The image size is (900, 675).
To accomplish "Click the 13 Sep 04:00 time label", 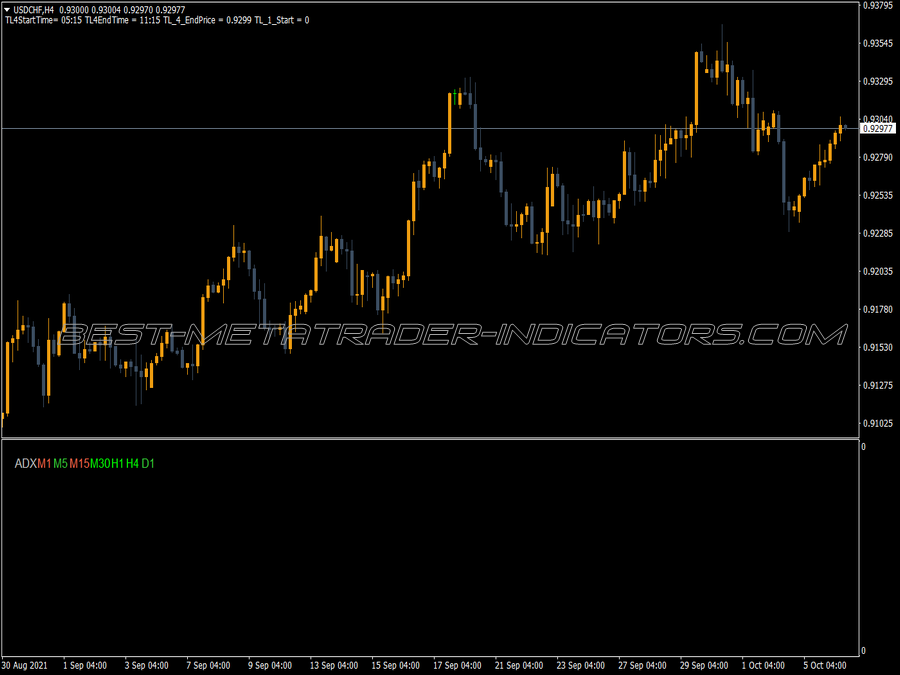I will click(x=334, y=666).
